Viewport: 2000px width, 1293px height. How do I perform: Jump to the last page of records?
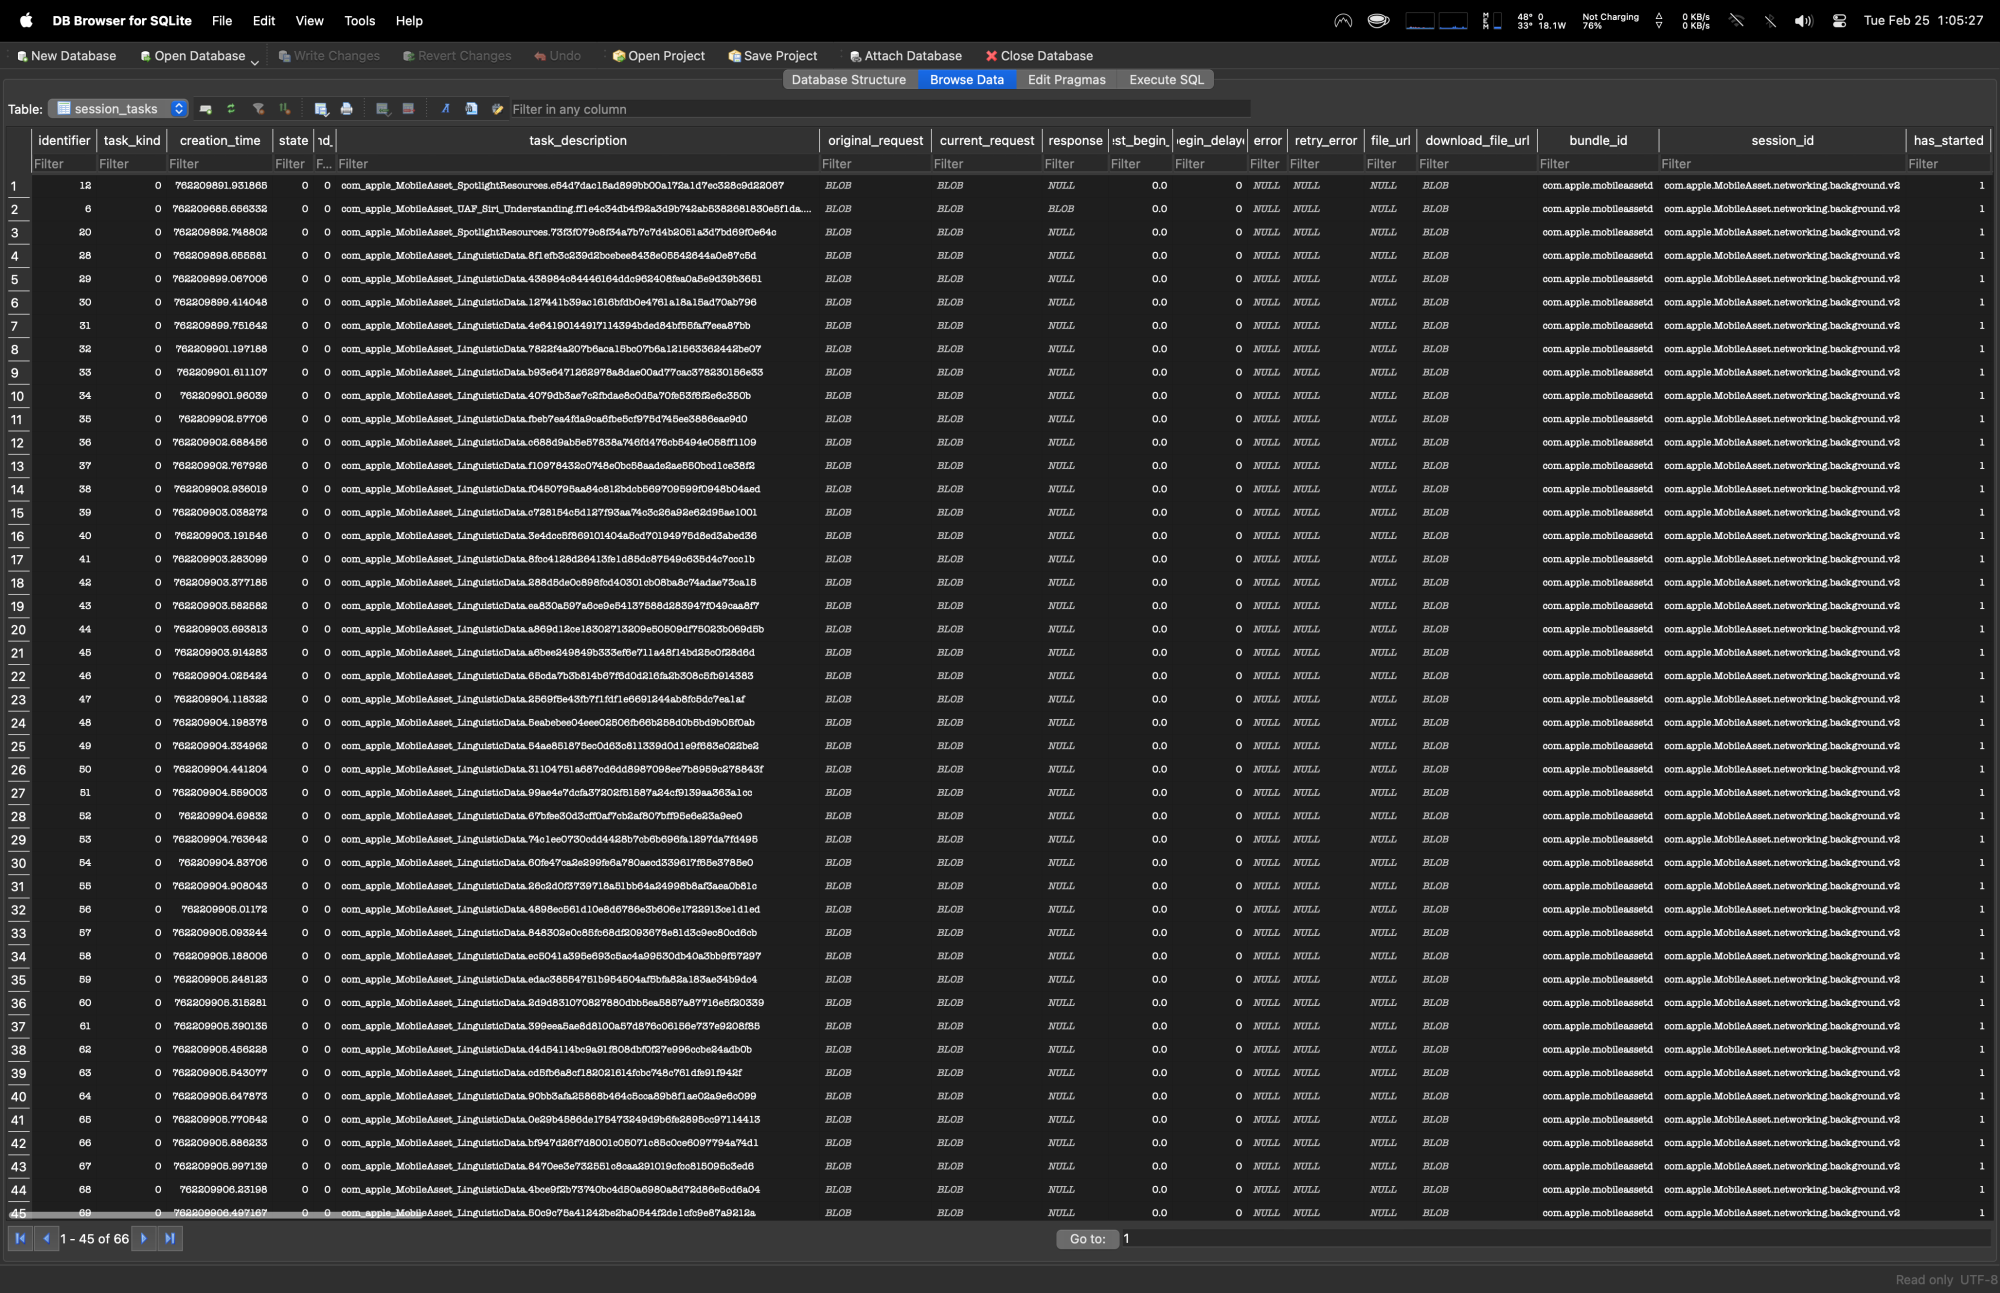[x=170, y=1238]
